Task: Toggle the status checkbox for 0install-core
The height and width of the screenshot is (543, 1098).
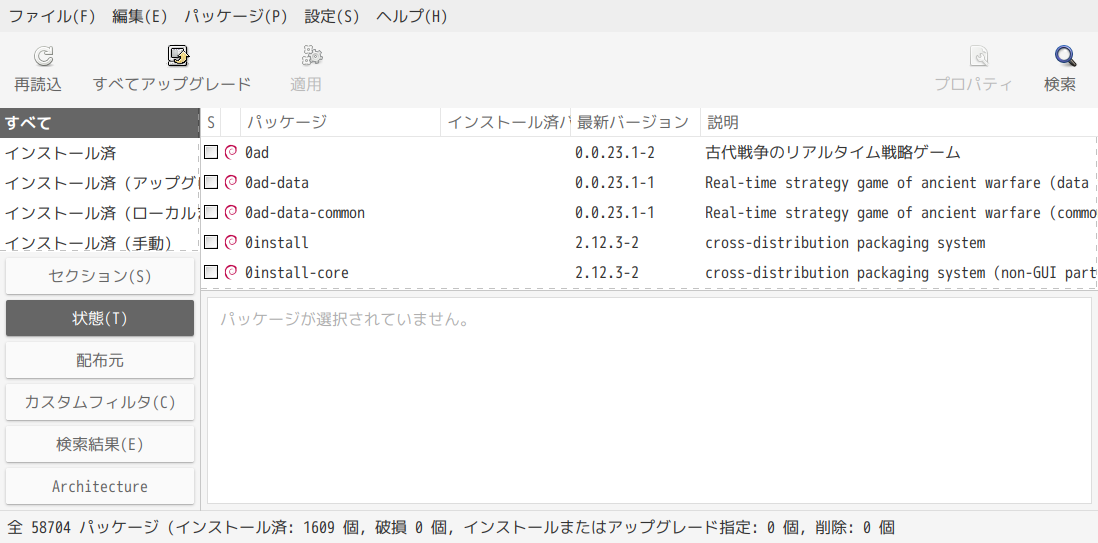Action: [x=211, y=273]
